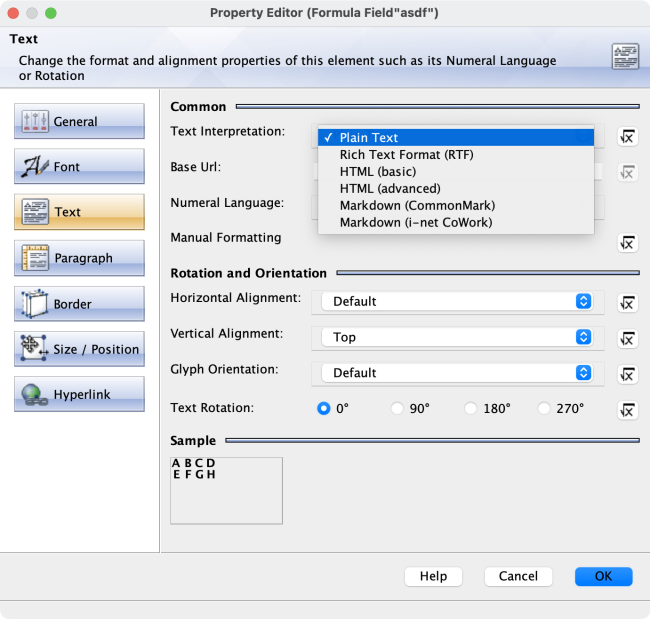Viewport: 650px width, 619px height.
Task: Select Rich Text Format (RTF) option
Action: pos(456,155)
